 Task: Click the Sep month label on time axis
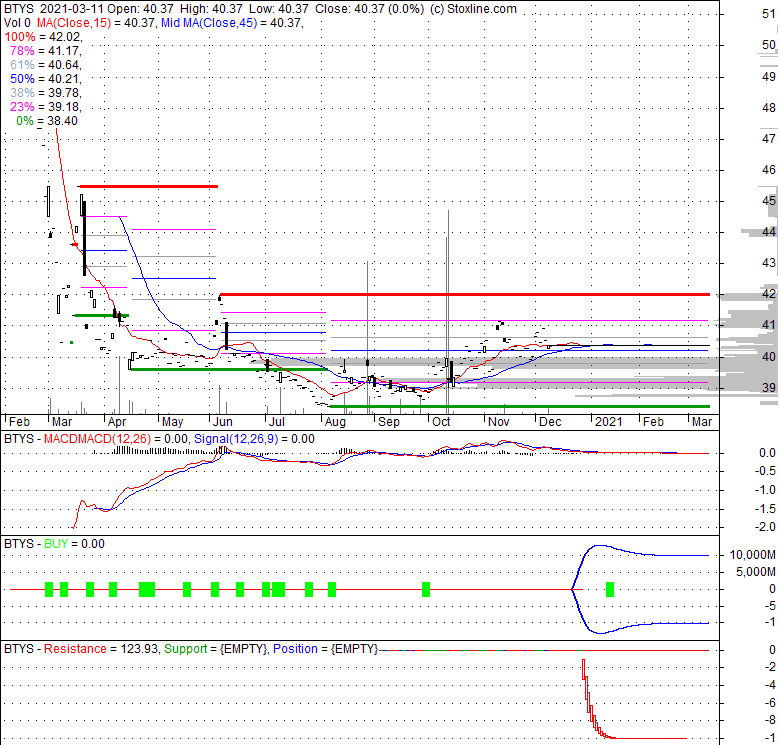click(389, 422)
